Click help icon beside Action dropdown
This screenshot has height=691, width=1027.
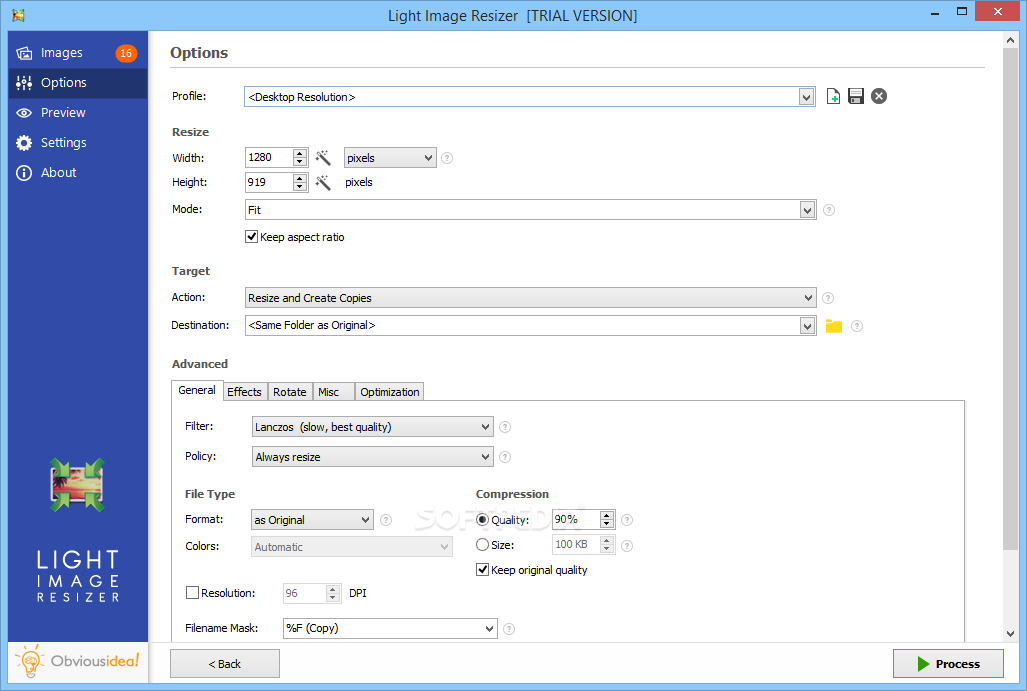(x=828, y=298)
